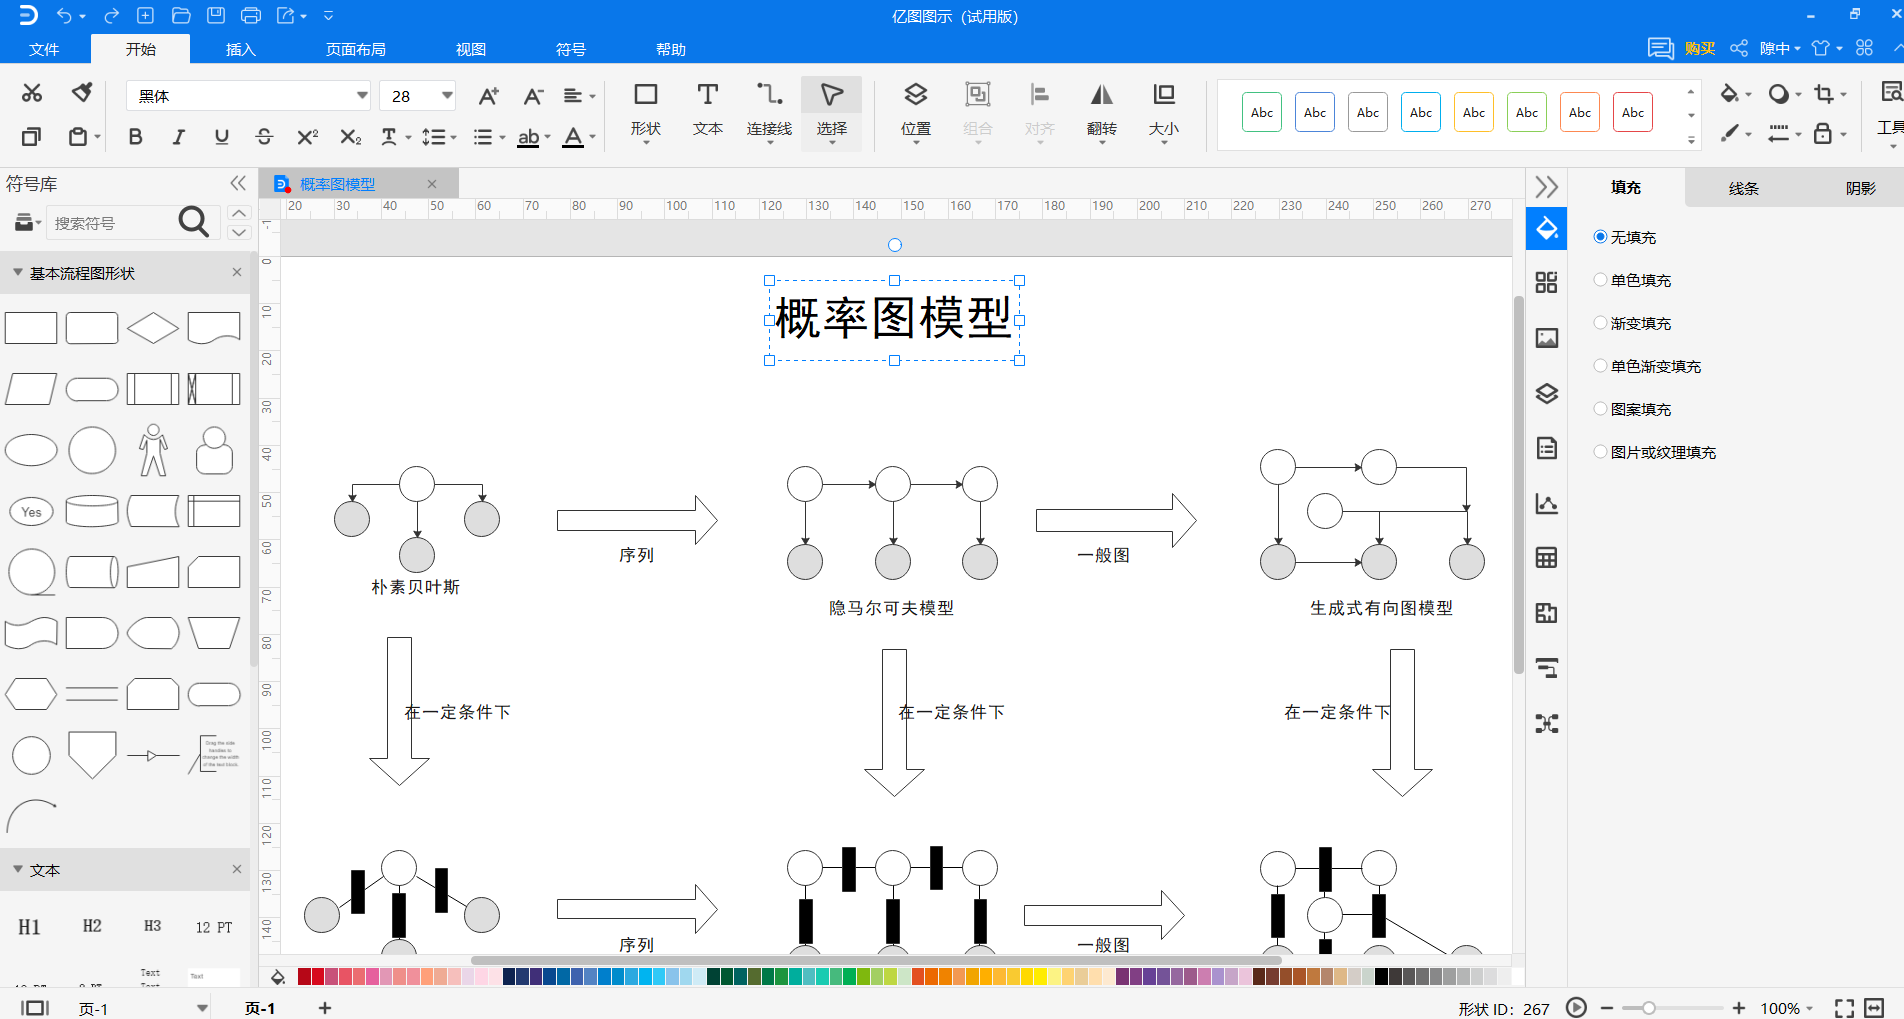The width and height of the screenshot is (1904, 1019).
Task: Select the 图案填充 radio option
Action: (1600, 409)
